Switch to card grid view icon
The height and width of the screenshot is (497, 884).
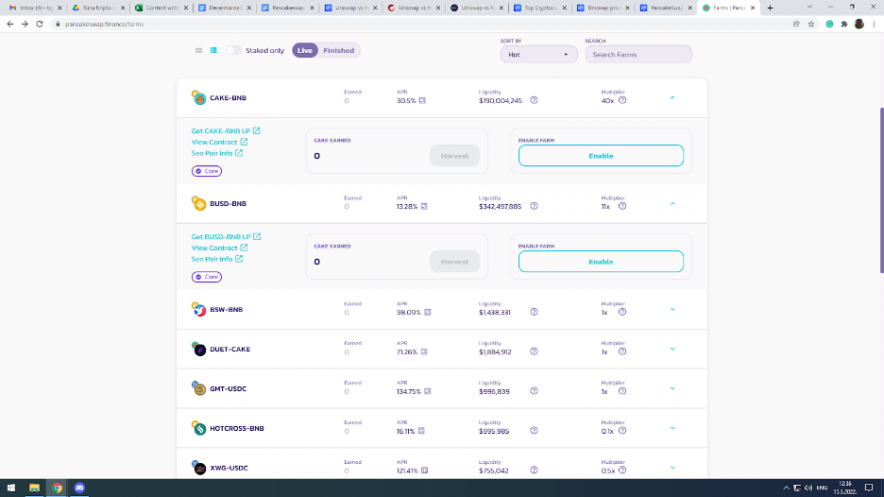click(x=199, y=50)
